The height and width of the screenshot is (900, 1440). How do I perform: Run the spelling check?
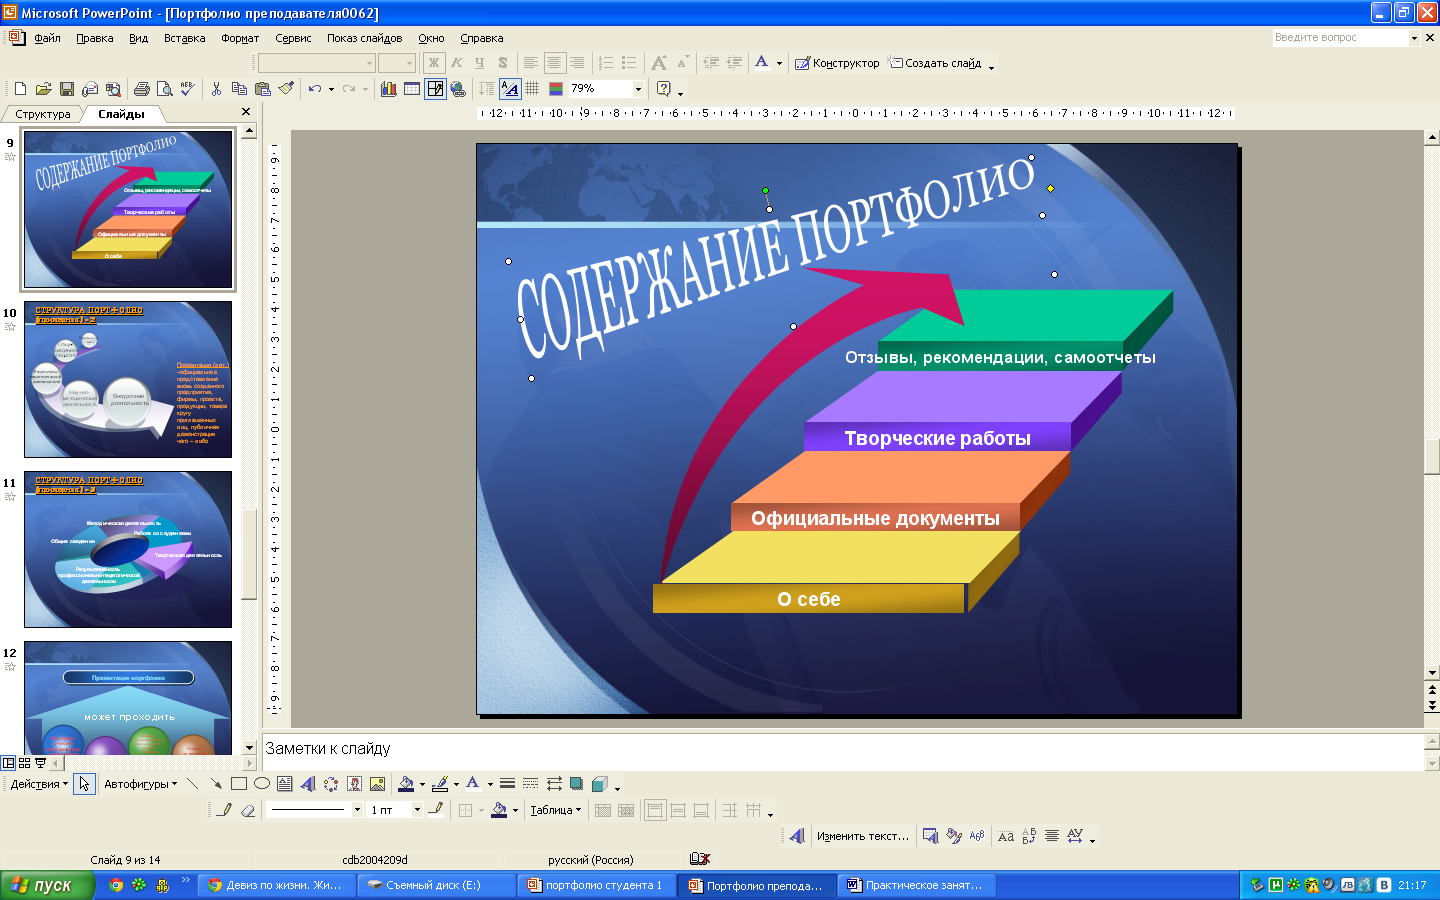(x=187, y=89)
